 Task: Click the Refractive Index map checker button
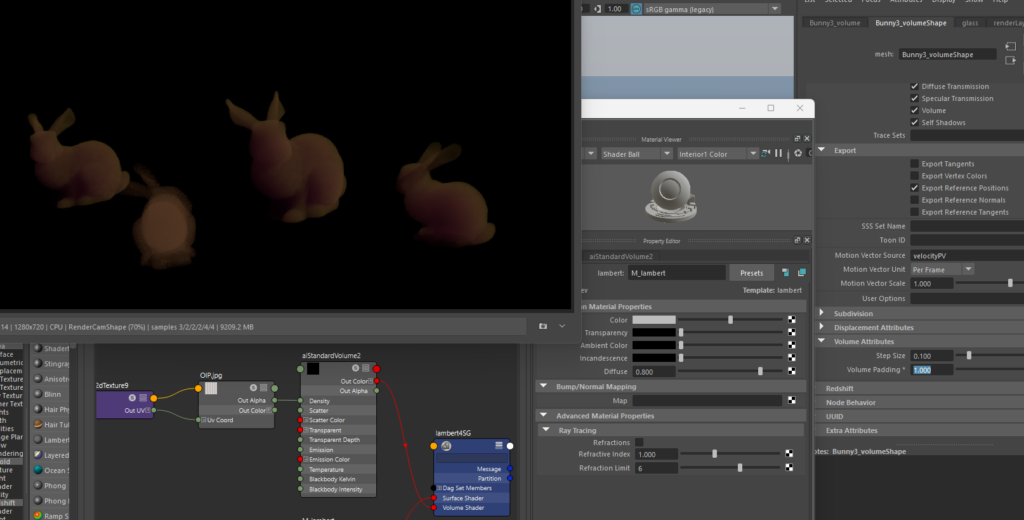tap(789, 453)
